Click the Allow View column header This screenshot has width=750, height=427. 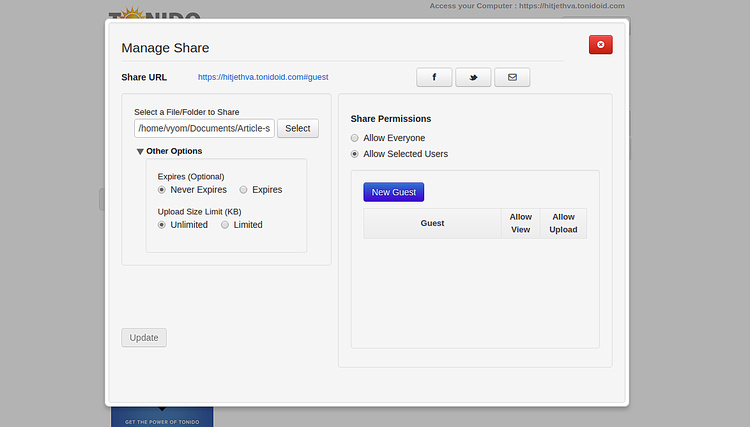(x=520, y=223)
